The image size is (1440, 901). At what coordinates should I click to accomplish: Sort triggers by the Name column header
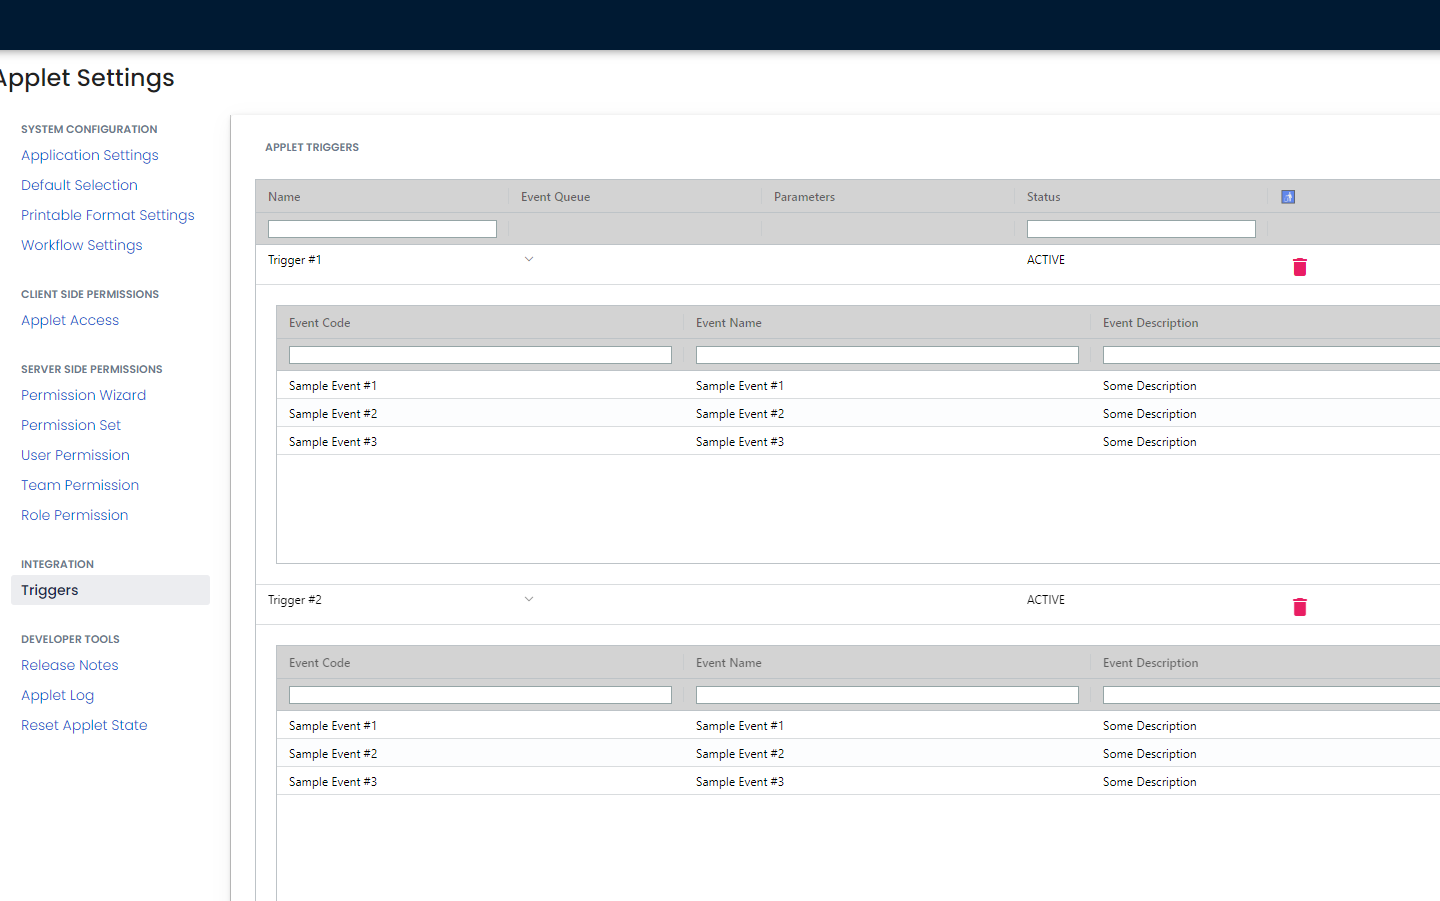click(x=284, y=197)
